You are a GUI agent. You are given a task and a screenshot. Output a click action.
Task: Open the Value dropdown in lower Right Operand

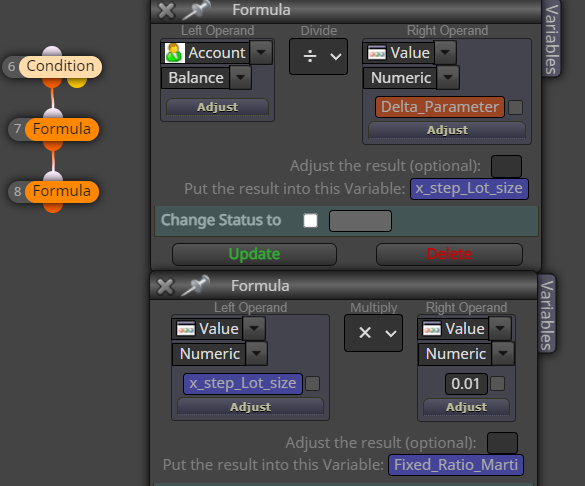coord(500,329)
